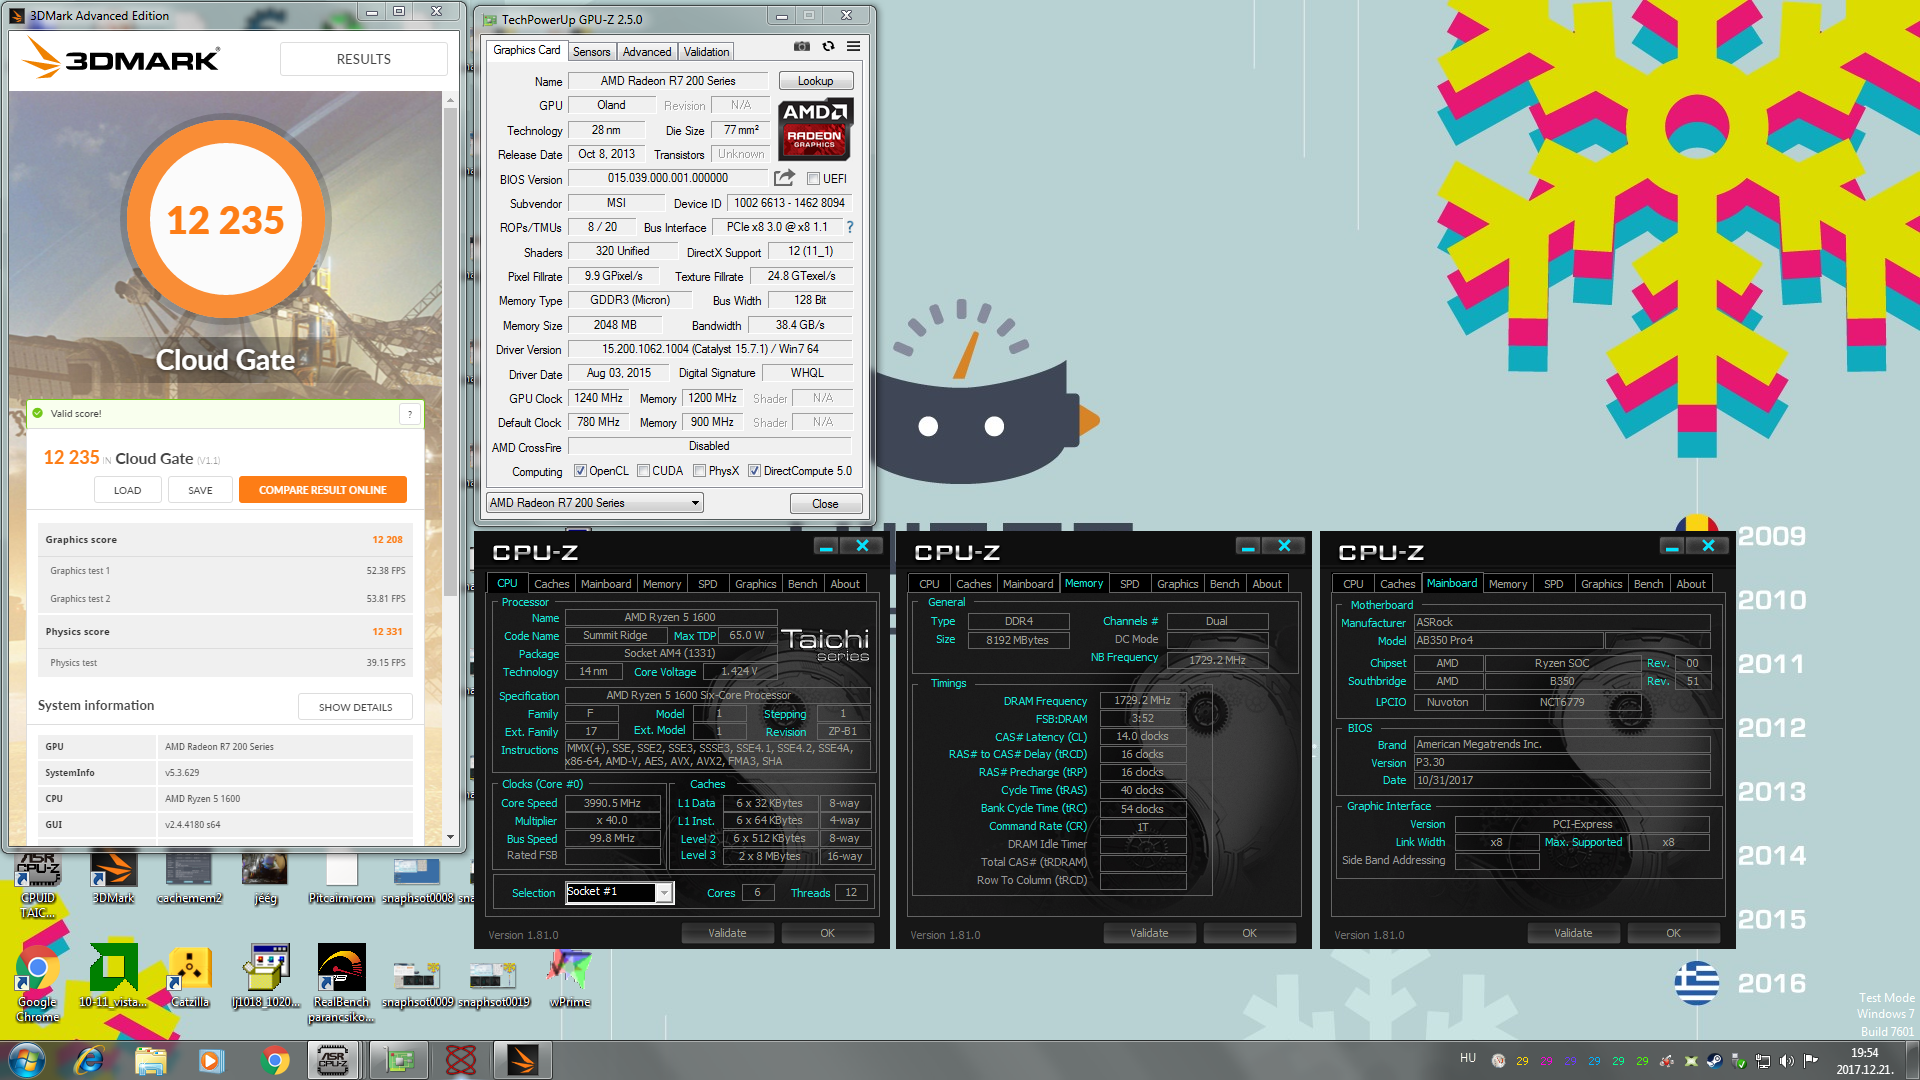Open the 3DMark desktop shortcut
The width and height of the screenshot is (1920, 1080).
(x=113, y=877)
